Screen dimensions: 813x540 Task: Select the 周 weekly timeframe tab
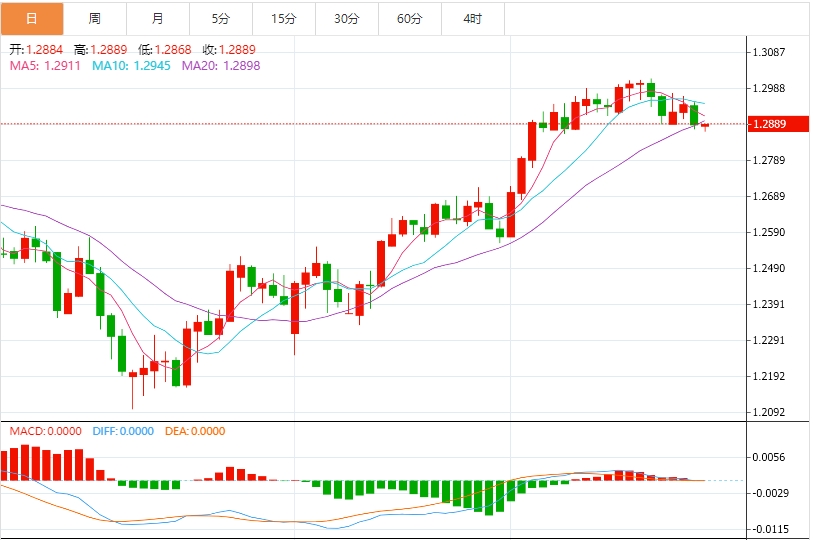pyautogui.click(x=94, y=18)
